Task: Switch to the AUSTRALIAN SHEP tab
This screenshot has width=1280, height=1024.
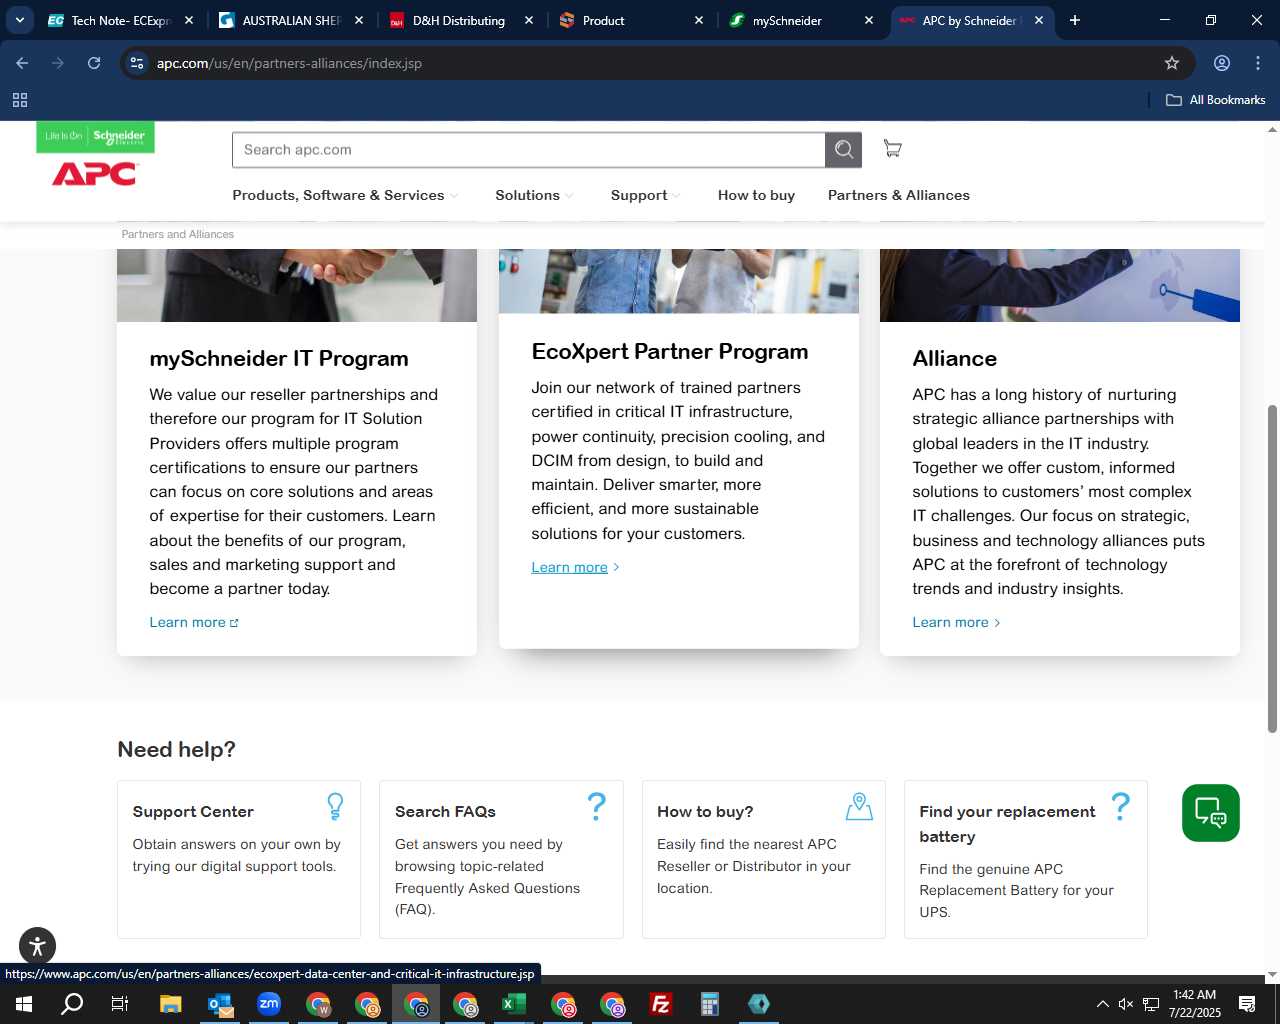Action: [292, 20]
